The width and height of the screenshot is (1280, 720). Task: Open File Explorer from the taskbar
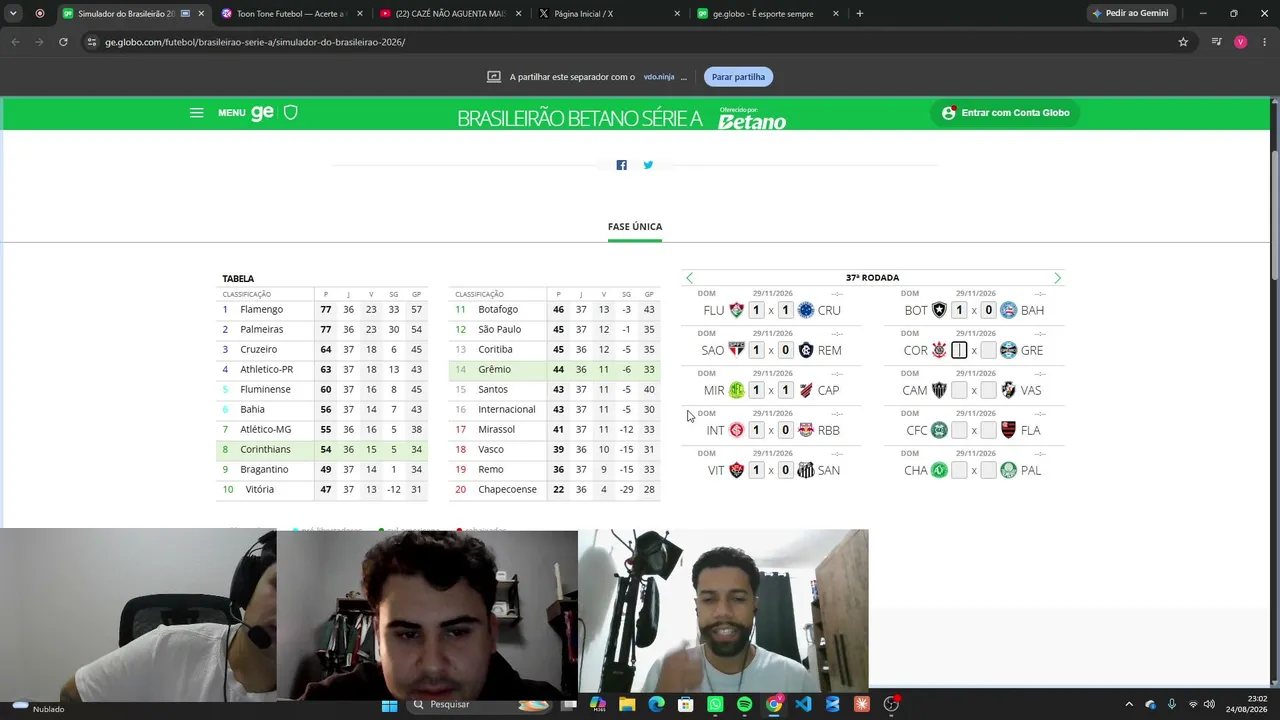click(x=627, y=705)
